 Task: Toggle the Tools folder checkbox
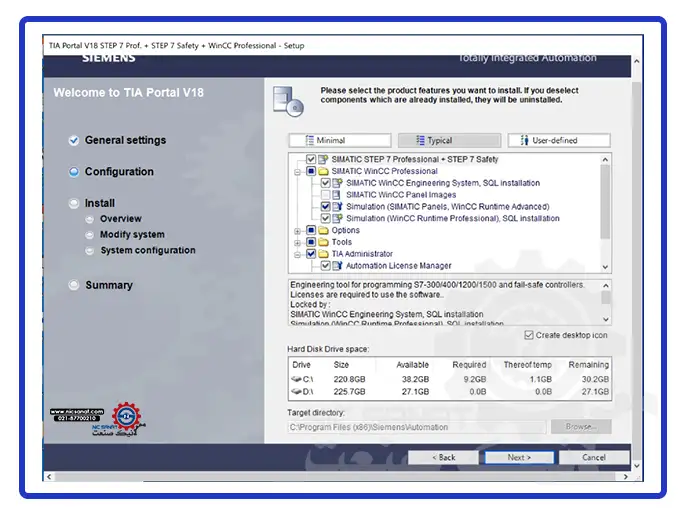coord(311,242)
